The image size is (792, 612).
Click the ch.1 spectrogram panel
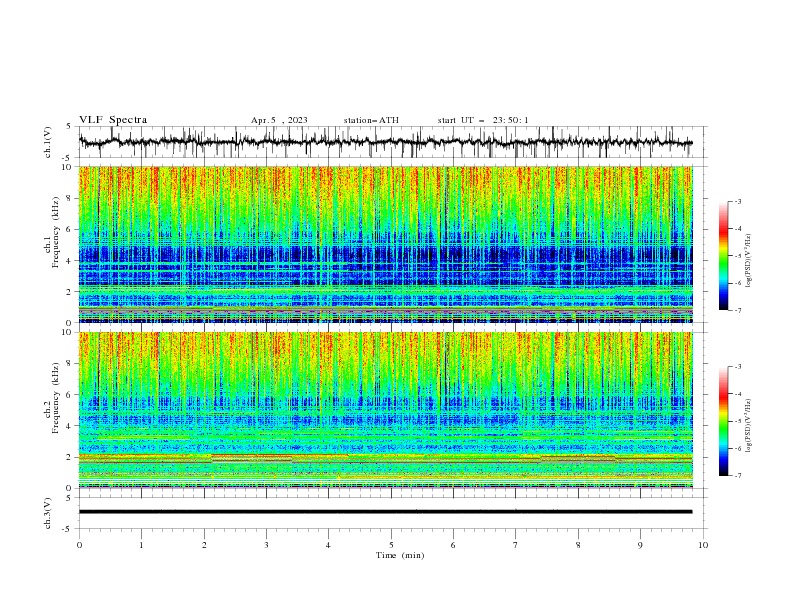[x=386, y=244]
